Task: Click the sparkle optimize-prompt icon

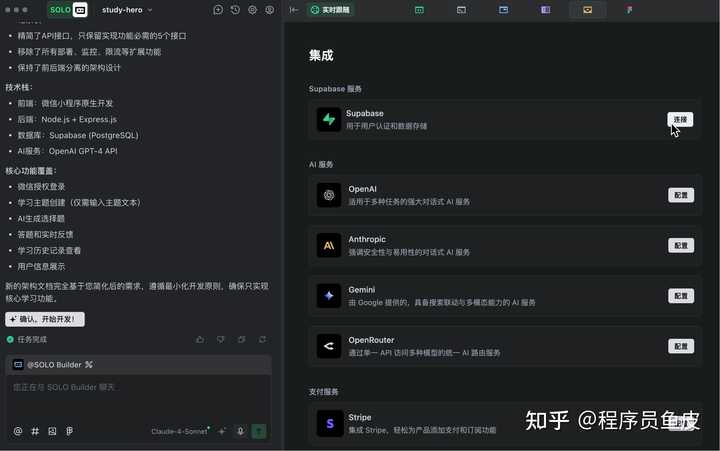Action: pyautogui.click(x=222, y=431)
